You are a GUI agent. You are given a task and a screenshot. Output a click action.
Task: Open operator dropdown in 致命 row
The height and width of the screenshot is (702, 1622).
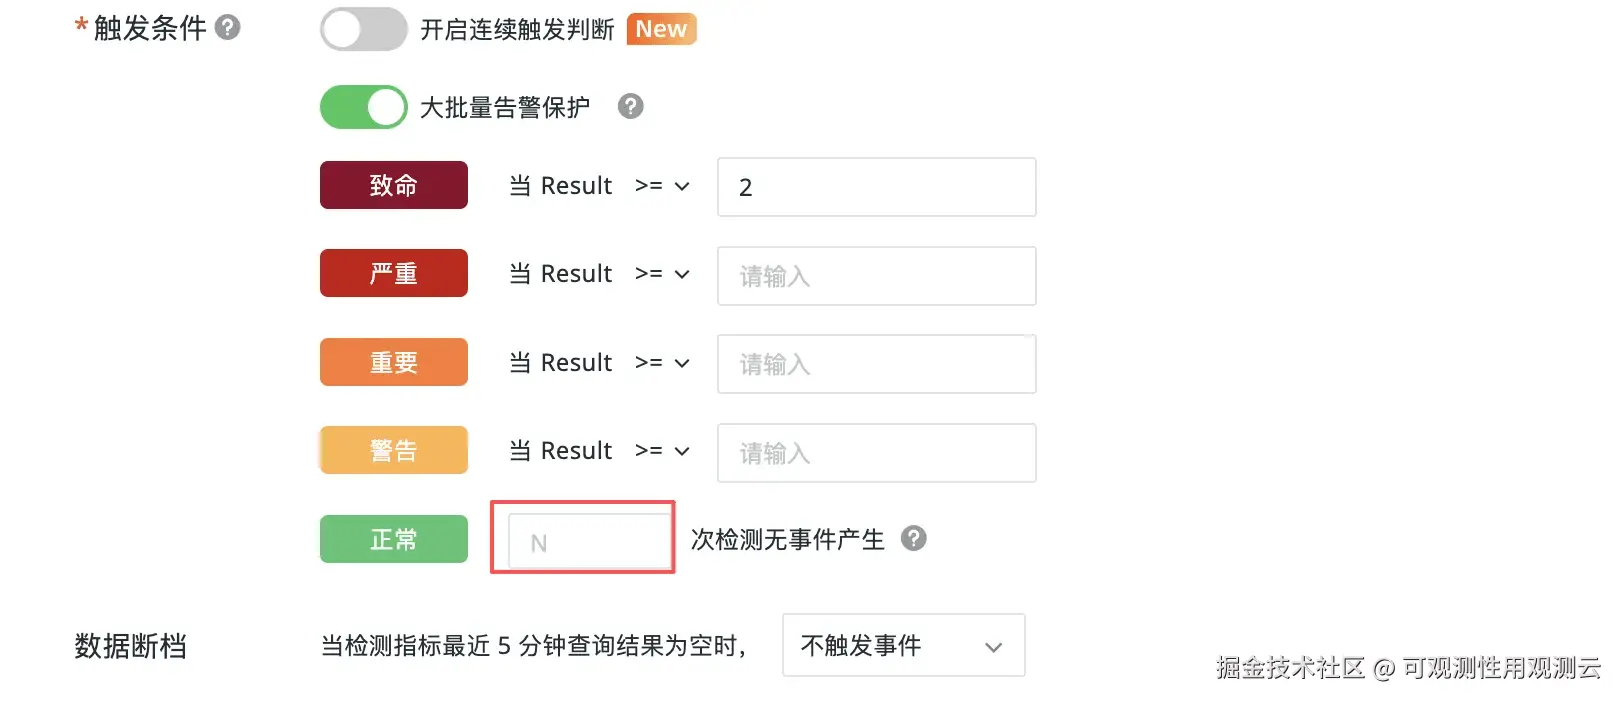coord(662,186)
